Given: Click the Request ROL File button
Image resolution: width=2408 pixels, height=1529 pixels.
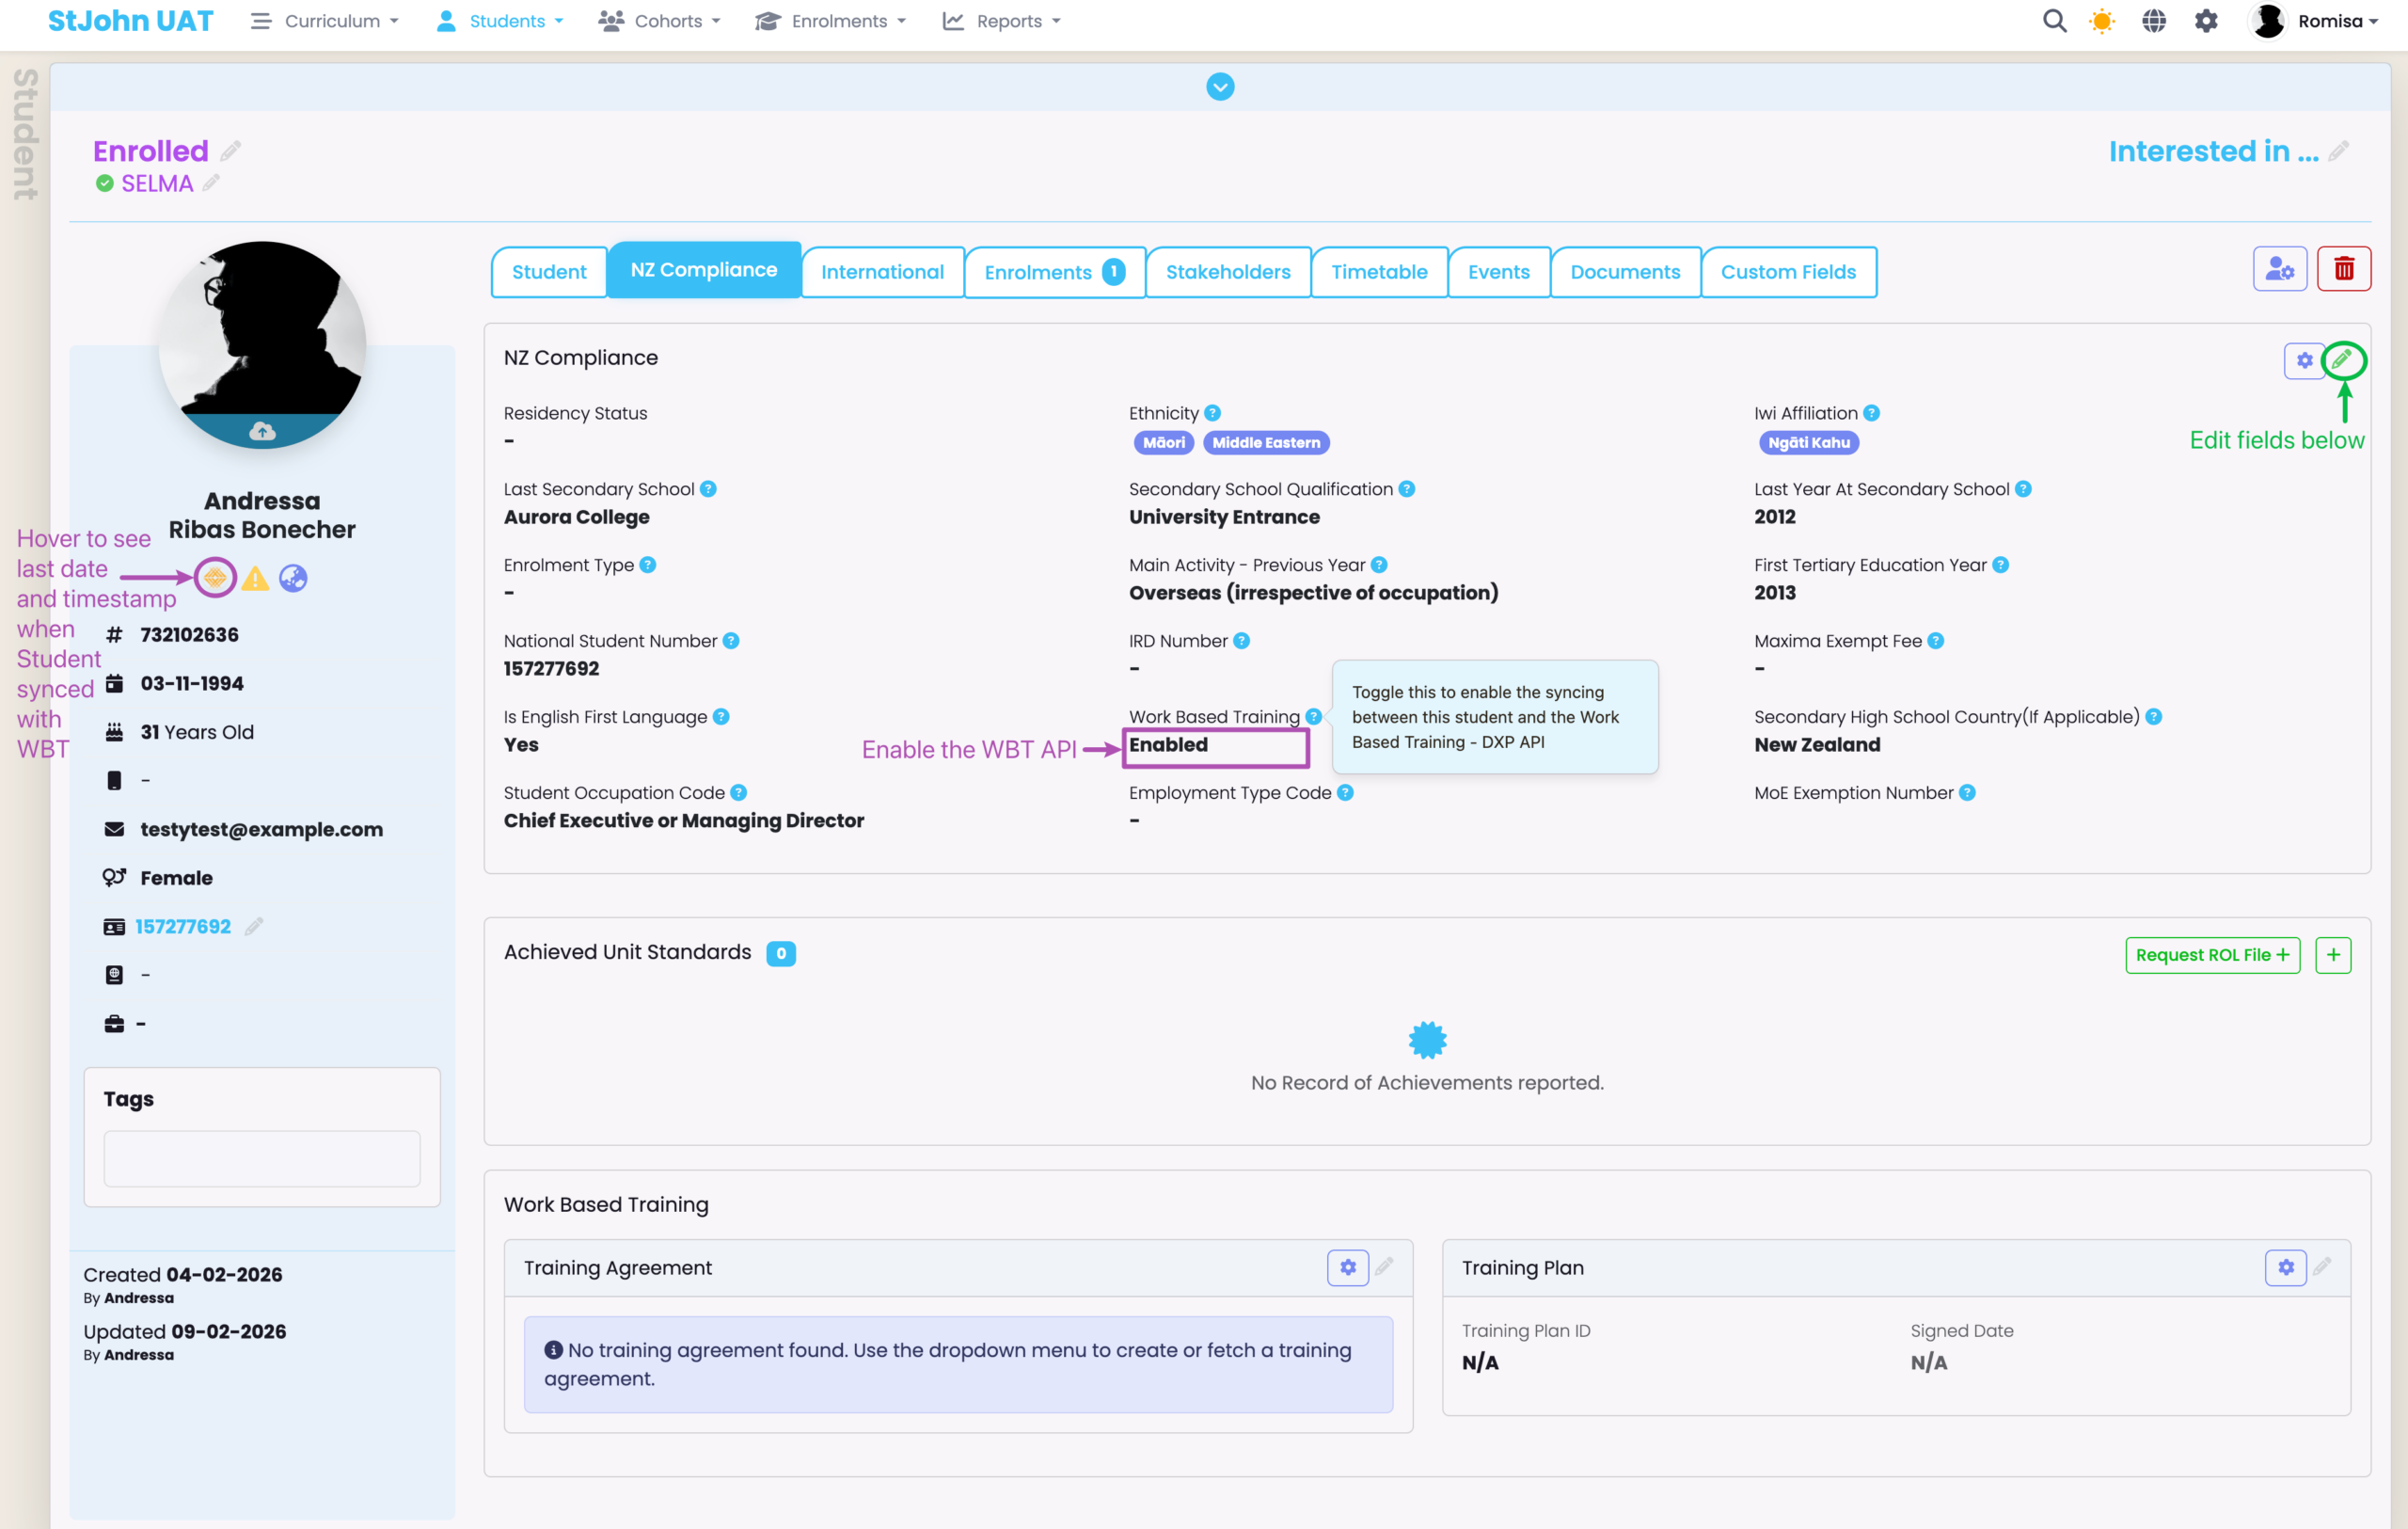Looking at the screenshot, I should pos(2211,955).
